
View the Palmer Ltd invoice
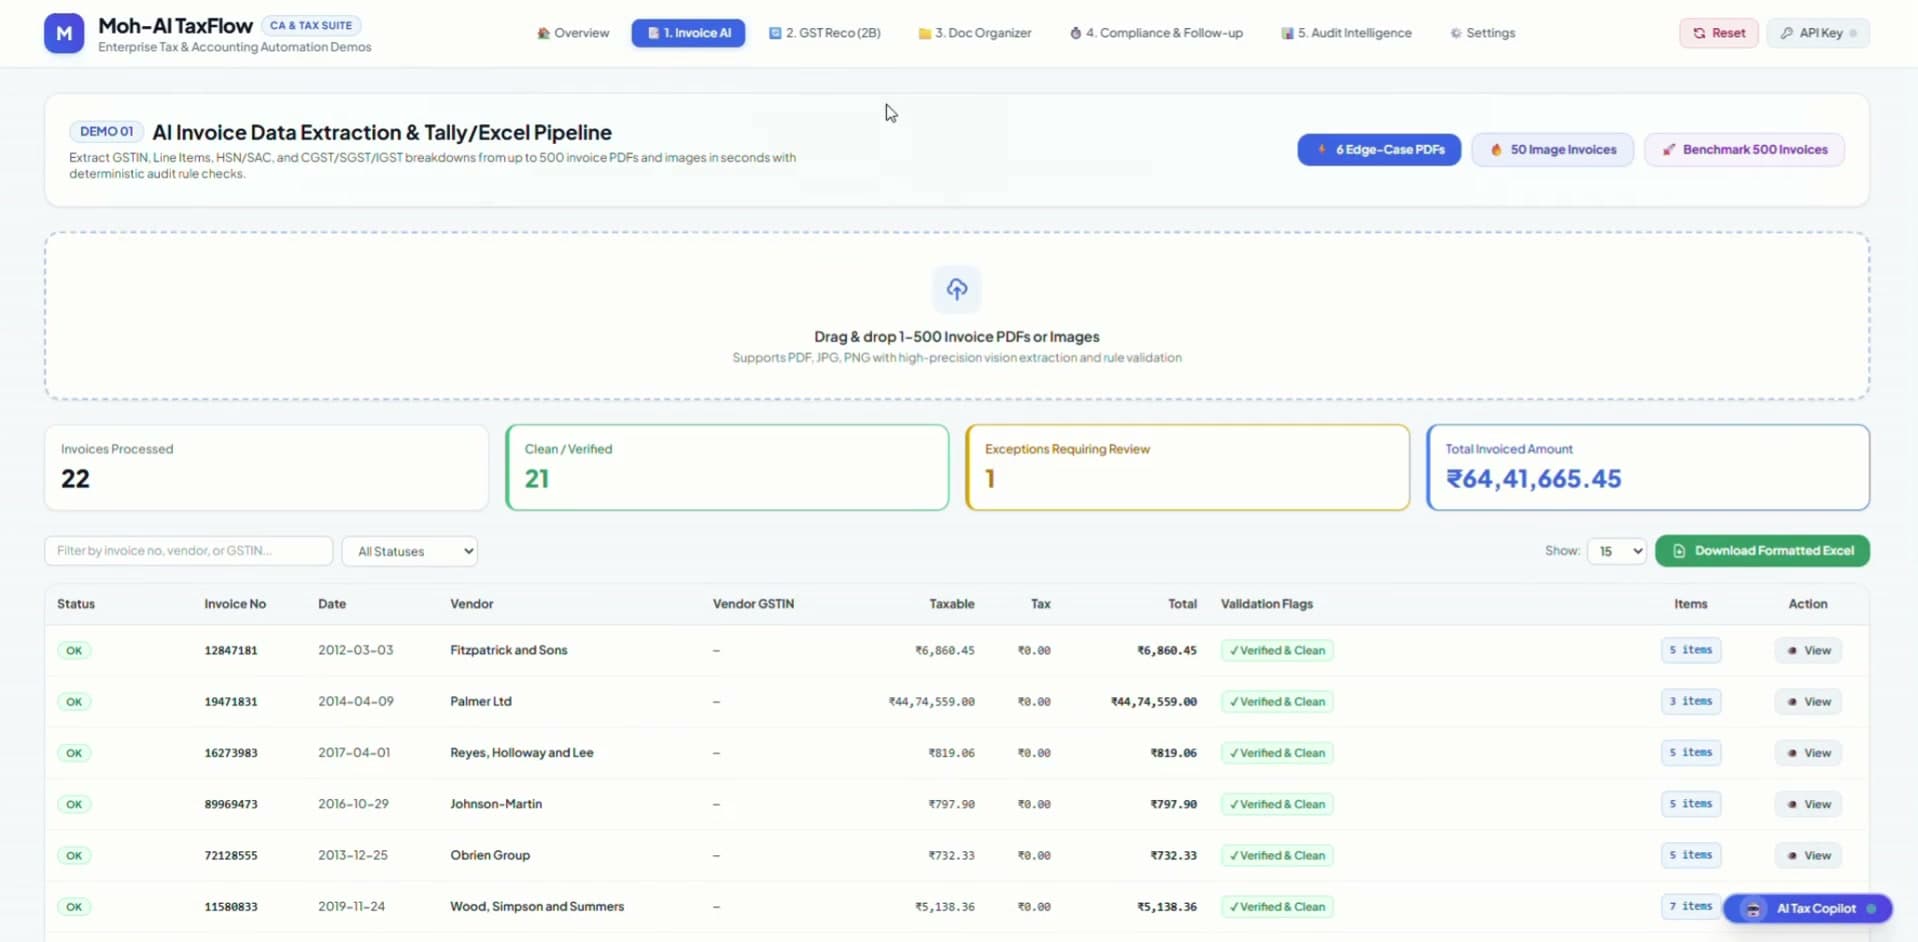point(1808,702)
